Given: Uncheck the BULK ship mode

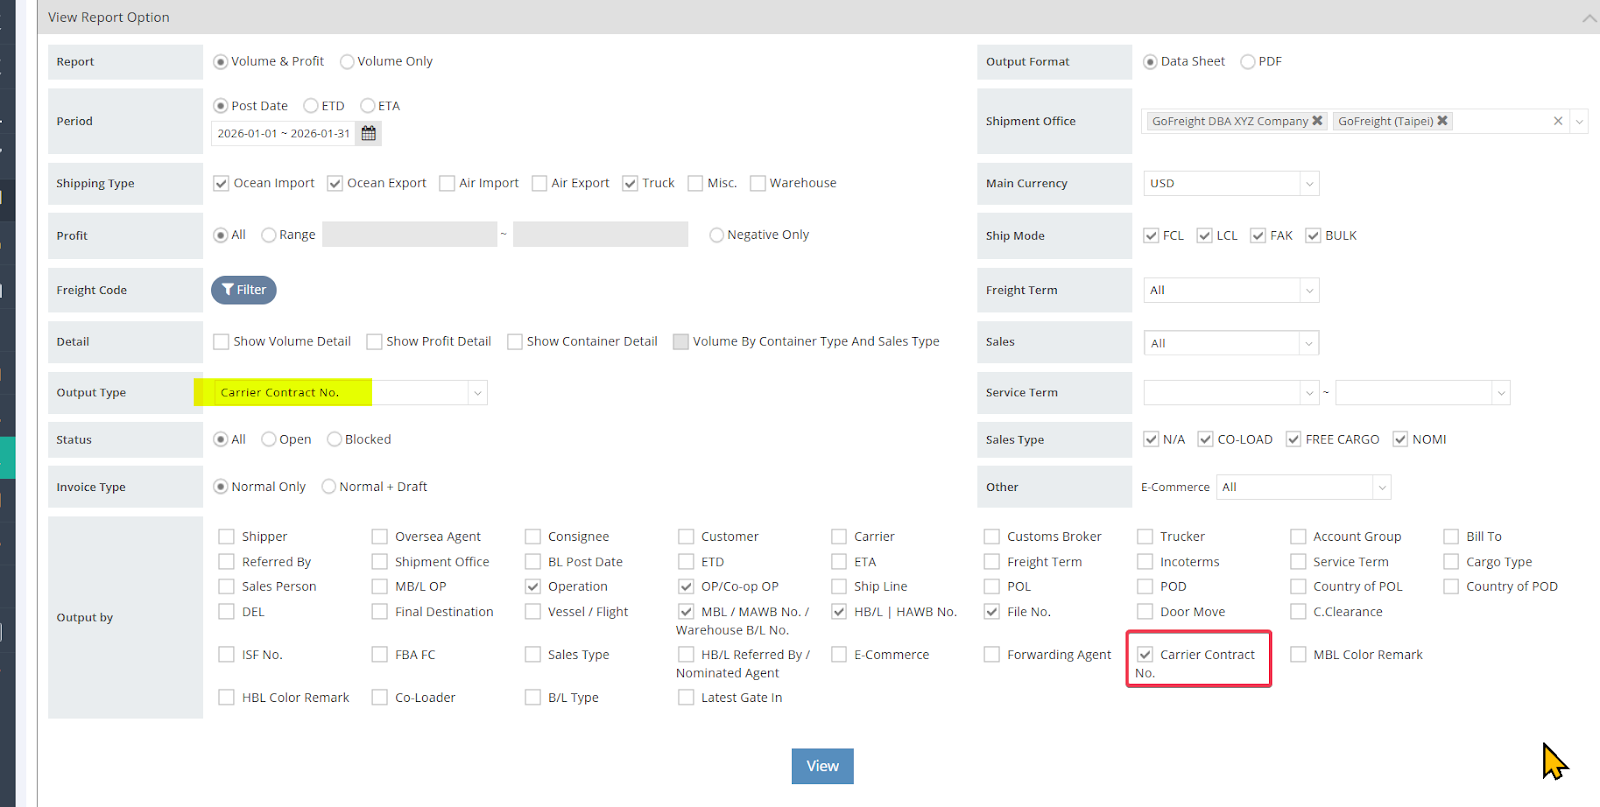Looking at the screenshot, I should 1313,236.
